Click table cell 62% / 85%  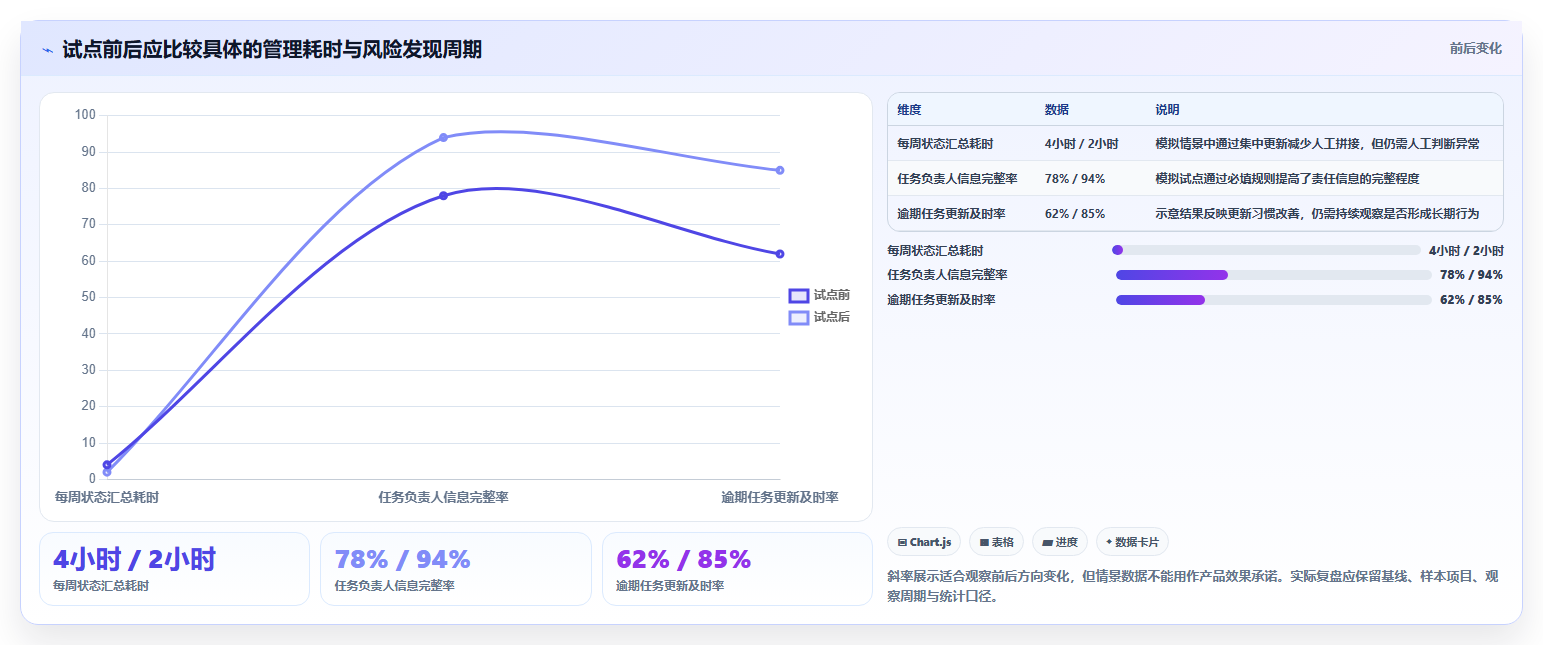1075,214
